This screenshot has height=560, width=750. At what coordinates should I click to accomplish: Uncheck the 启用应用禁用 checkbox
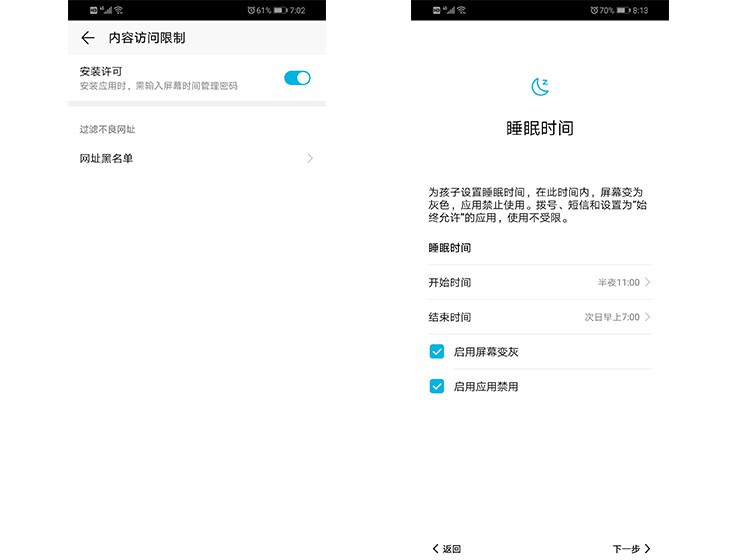(437, 386)
